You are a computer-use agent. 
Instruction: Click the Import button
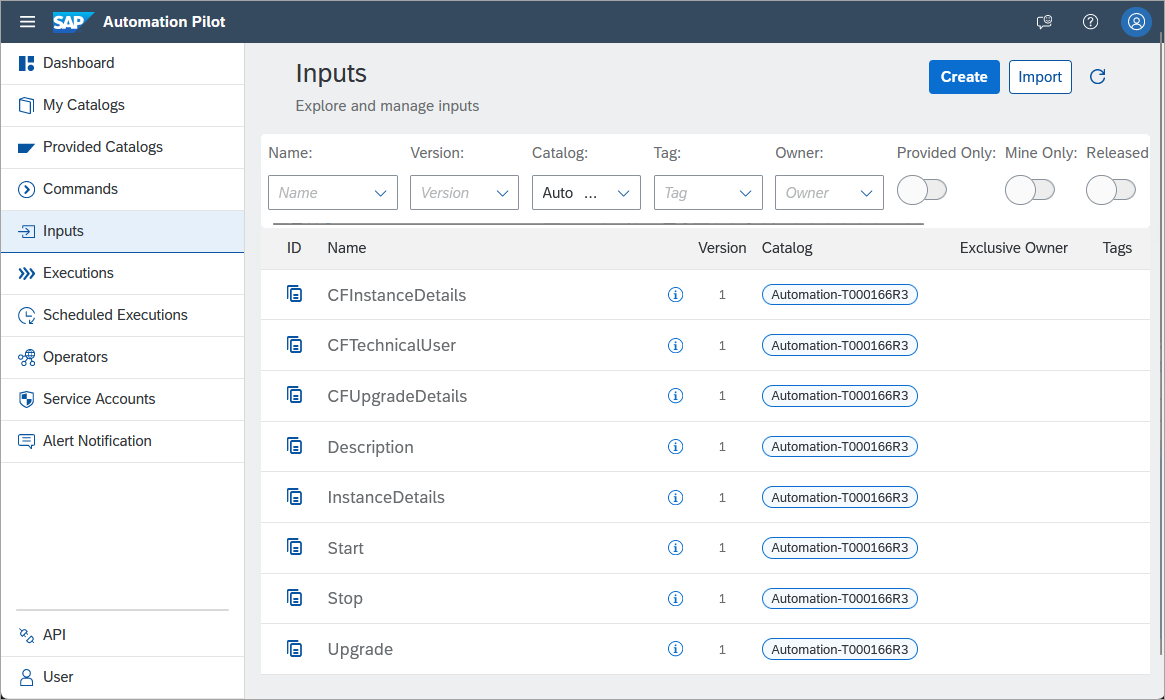point(1039,77)
